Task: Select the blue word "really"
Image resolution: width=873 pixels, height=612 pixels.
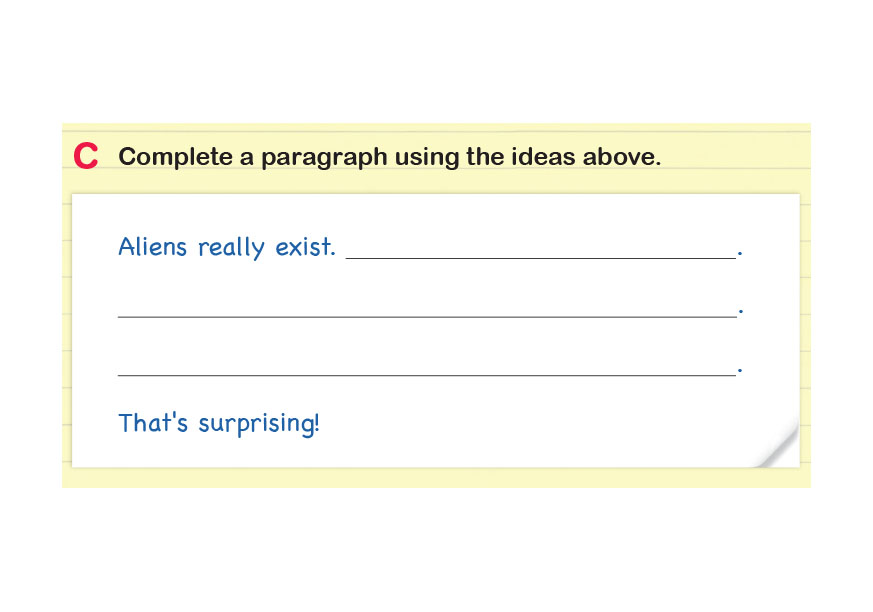Action: pos(232,247)
